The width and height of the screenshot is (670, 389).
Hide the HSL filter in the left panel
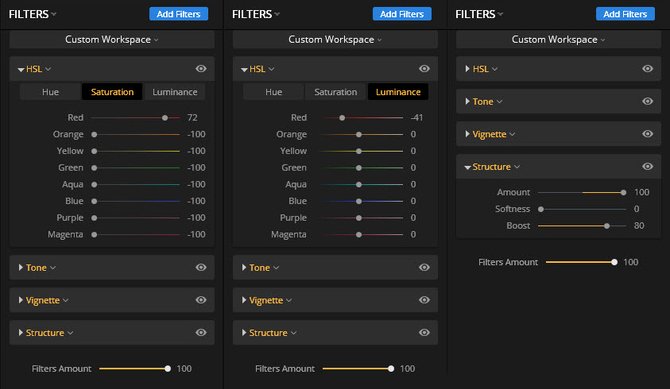[201, 69]
